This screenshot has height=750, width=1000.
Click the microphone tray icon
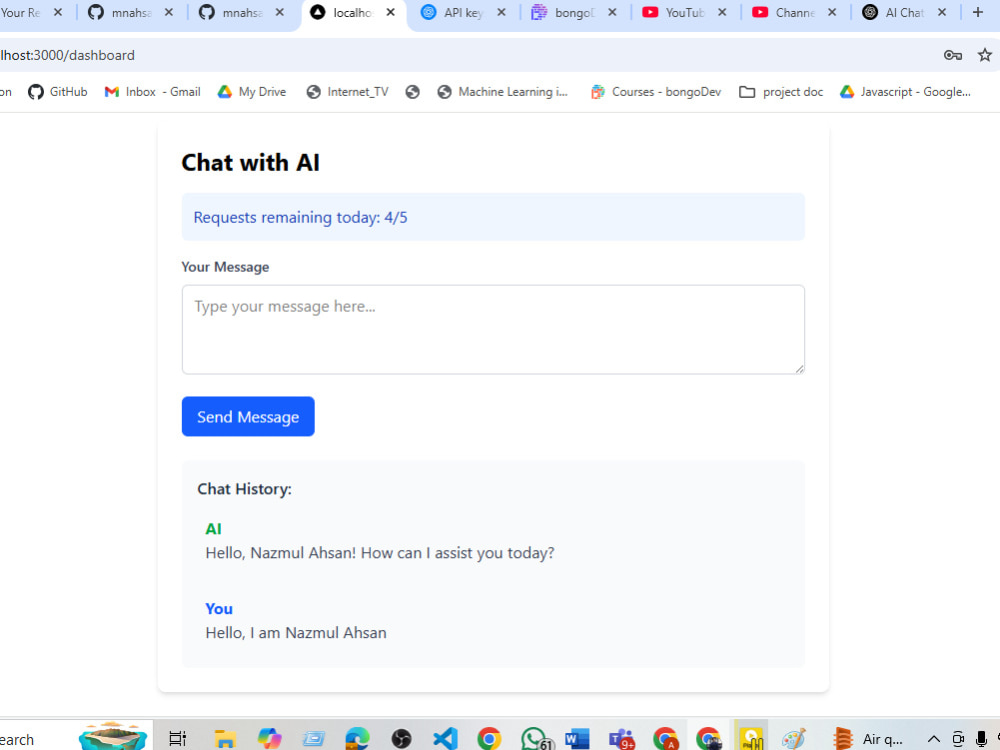point(982,739)
